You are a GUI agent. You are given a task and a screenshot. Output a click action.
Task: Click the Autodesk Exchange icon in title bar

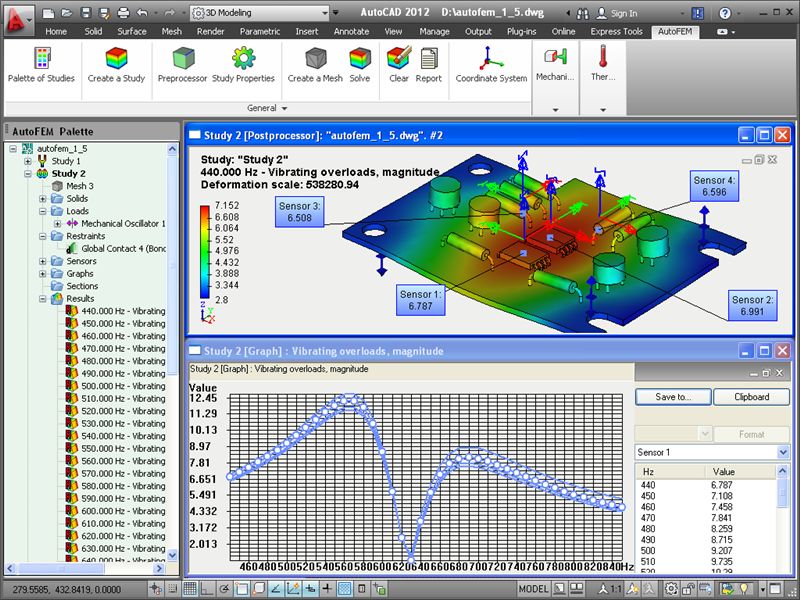point(697,13)
